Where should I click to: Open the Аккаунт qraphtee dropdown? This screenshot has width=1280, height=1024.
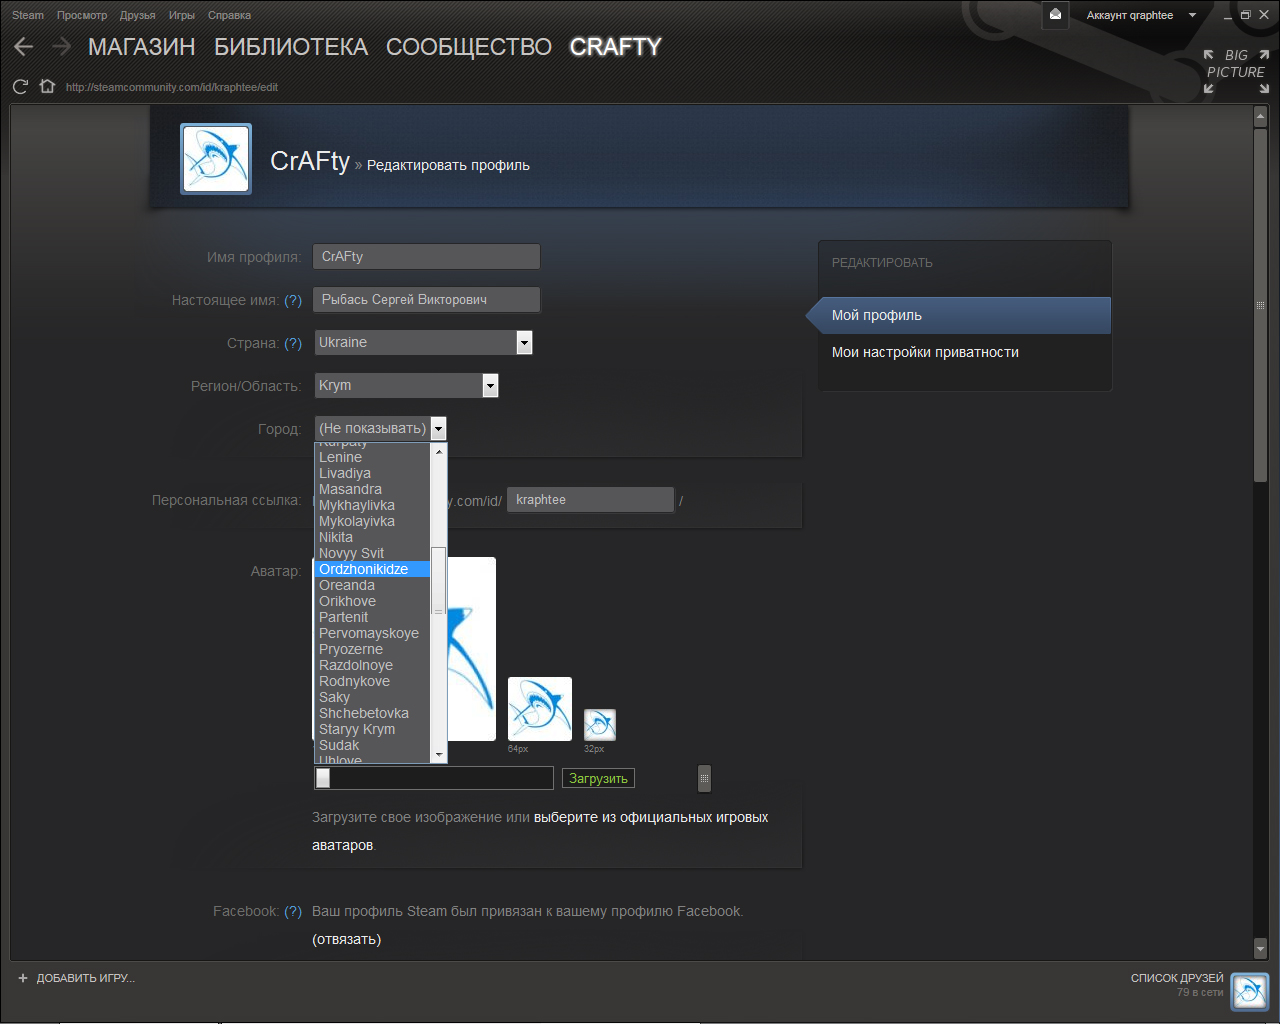pos(1141,15)
